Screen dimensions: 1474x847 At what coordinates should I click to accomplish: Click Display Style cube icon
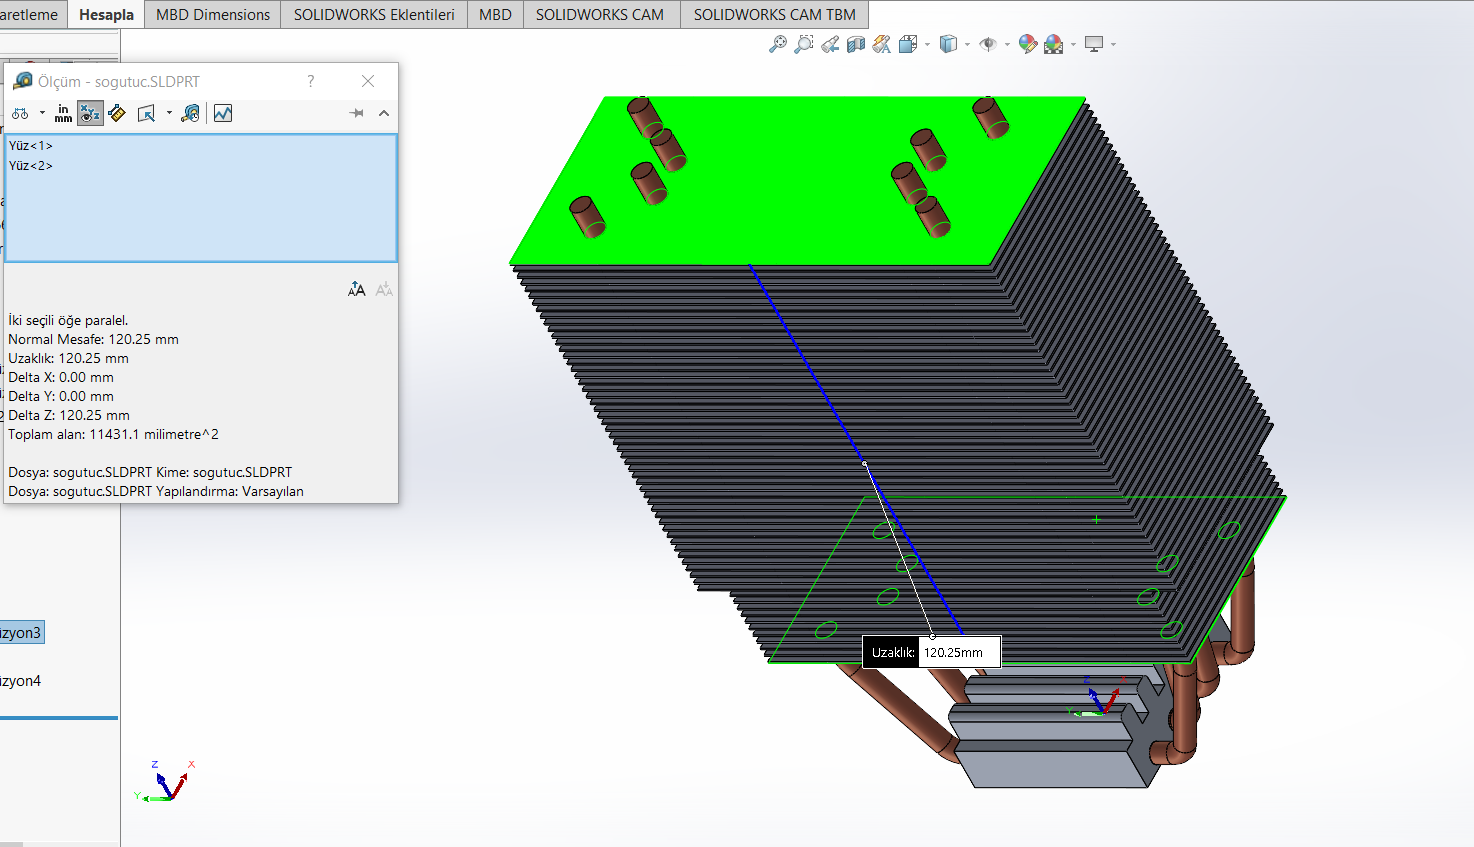[x=948, y=44]
